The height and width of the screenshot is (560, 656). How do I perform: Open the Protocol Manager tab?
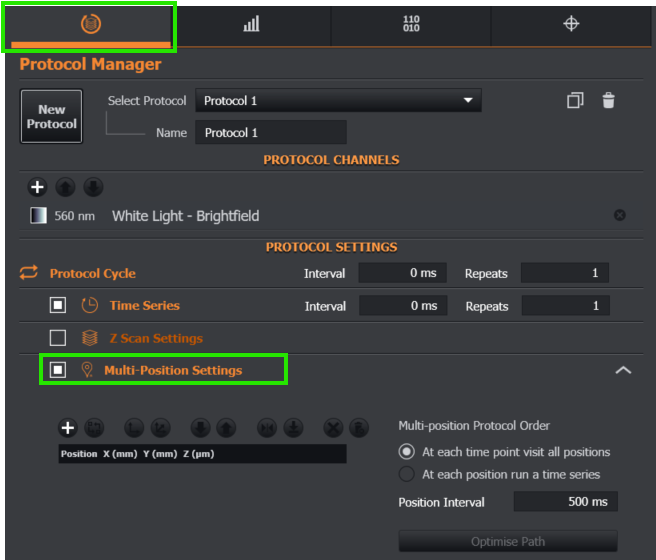(x=91, y=25)
